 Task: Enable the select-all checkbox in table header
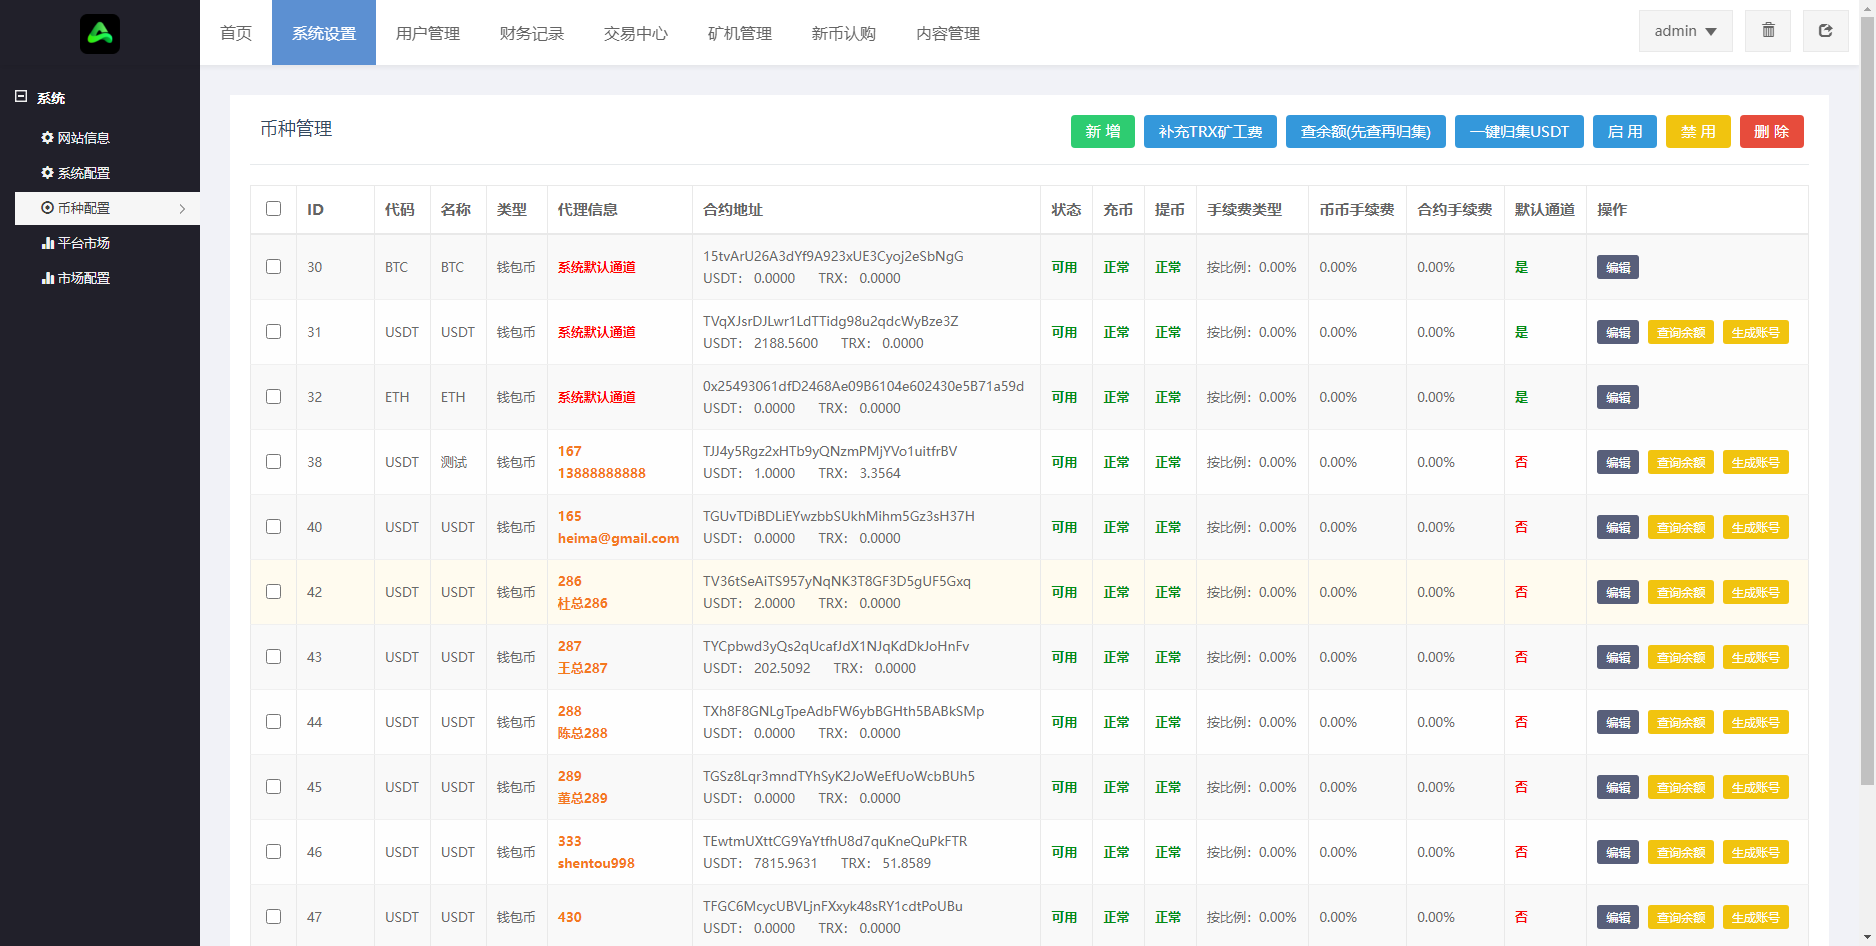tap(273, 208)
